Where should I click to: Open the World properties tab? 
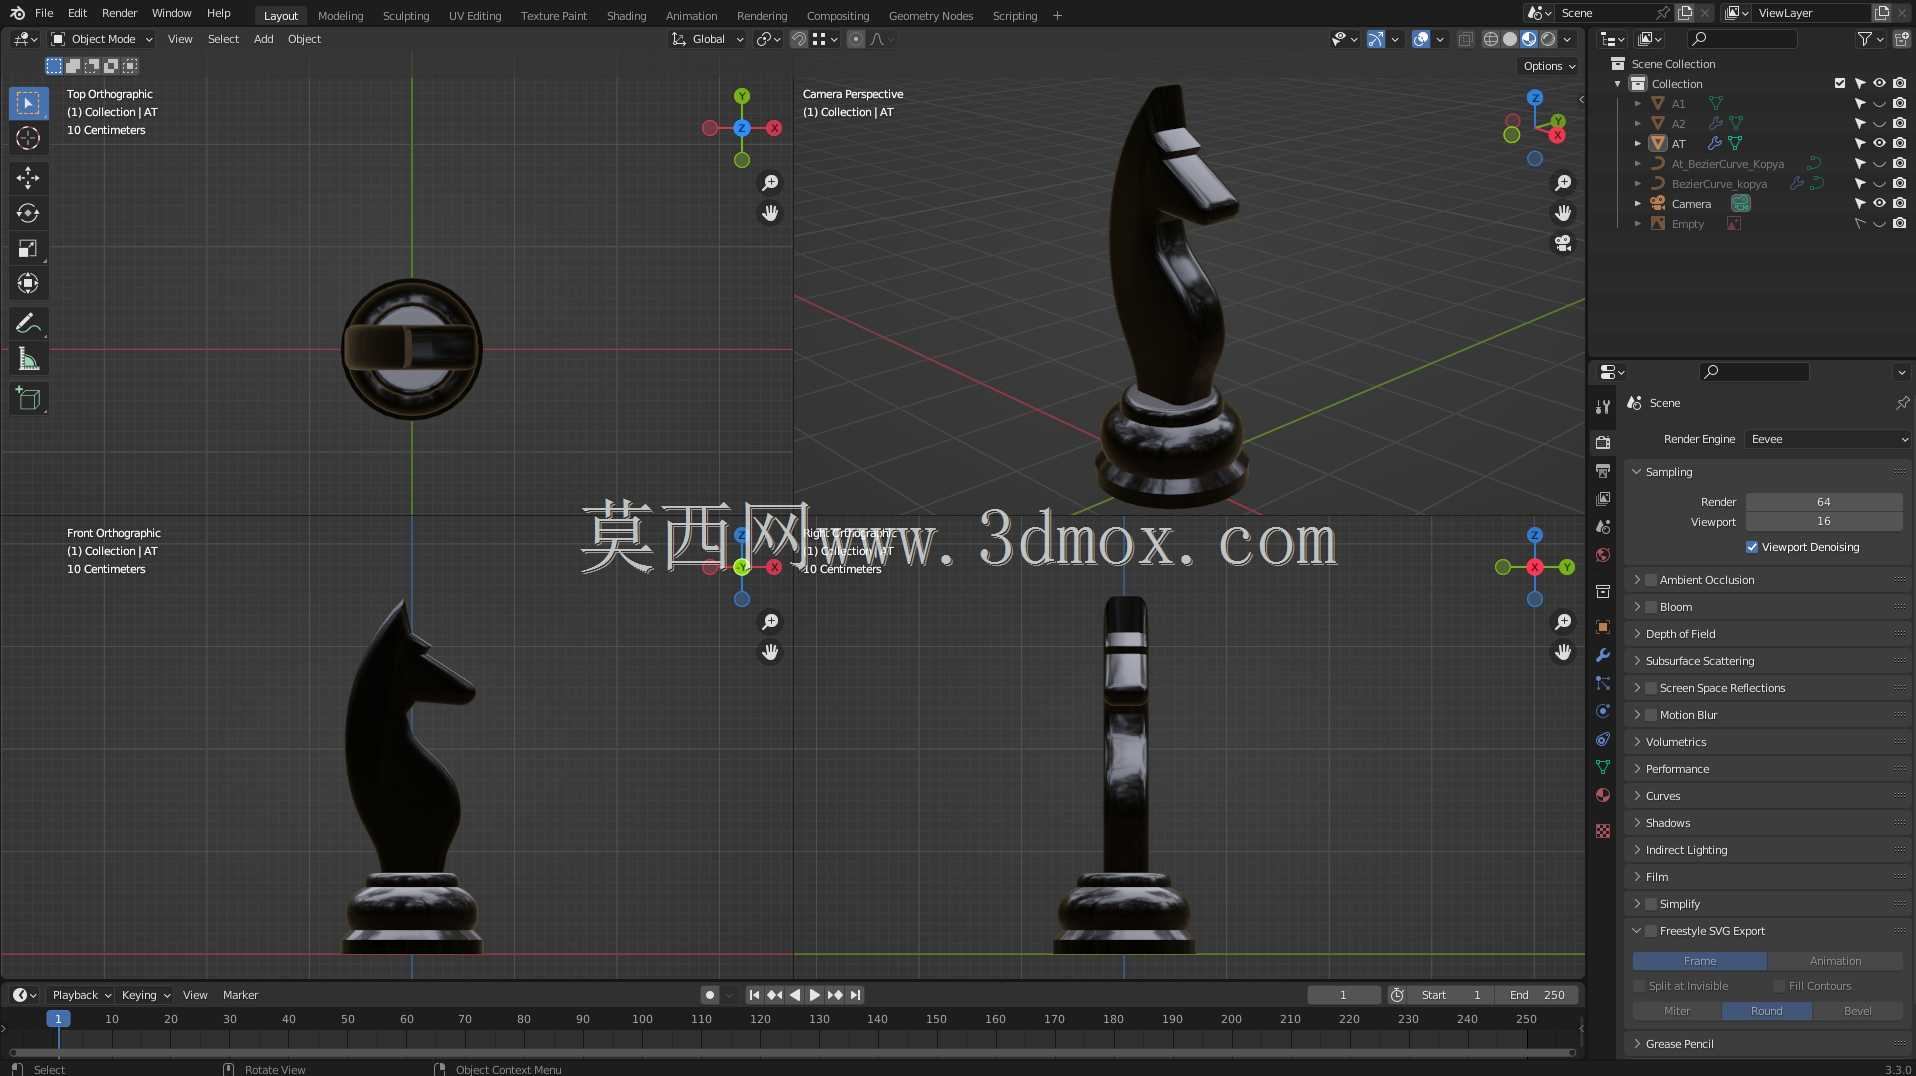pos(1603,555)
